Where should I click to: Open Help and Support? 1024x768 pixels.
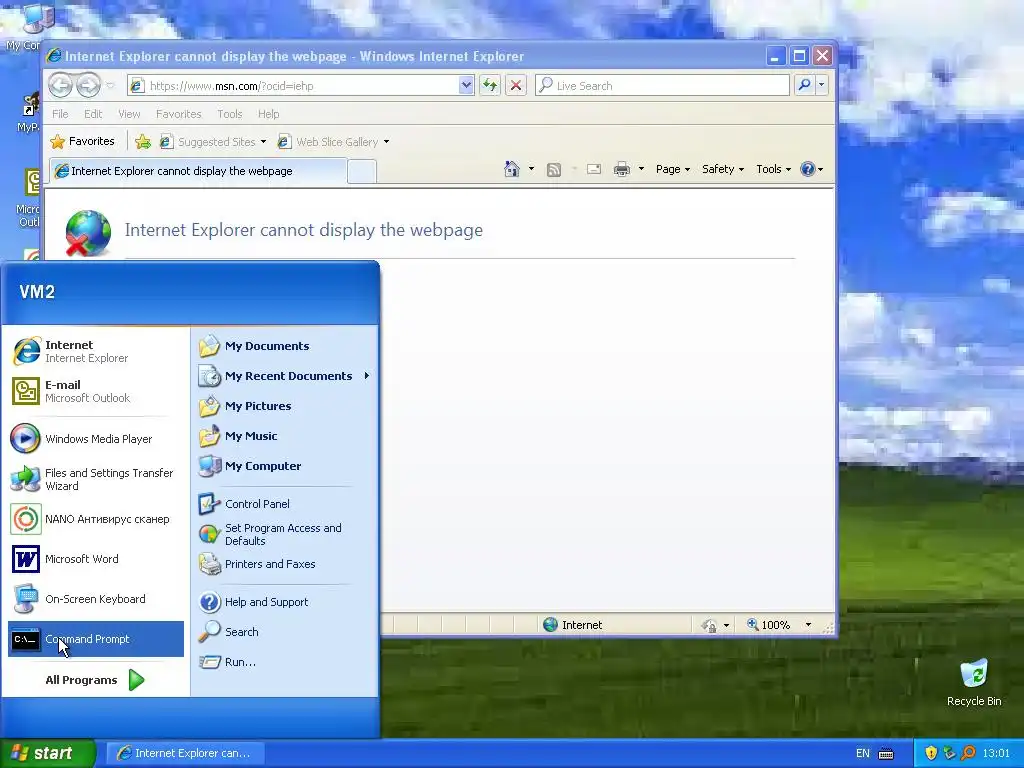[285, 602]
